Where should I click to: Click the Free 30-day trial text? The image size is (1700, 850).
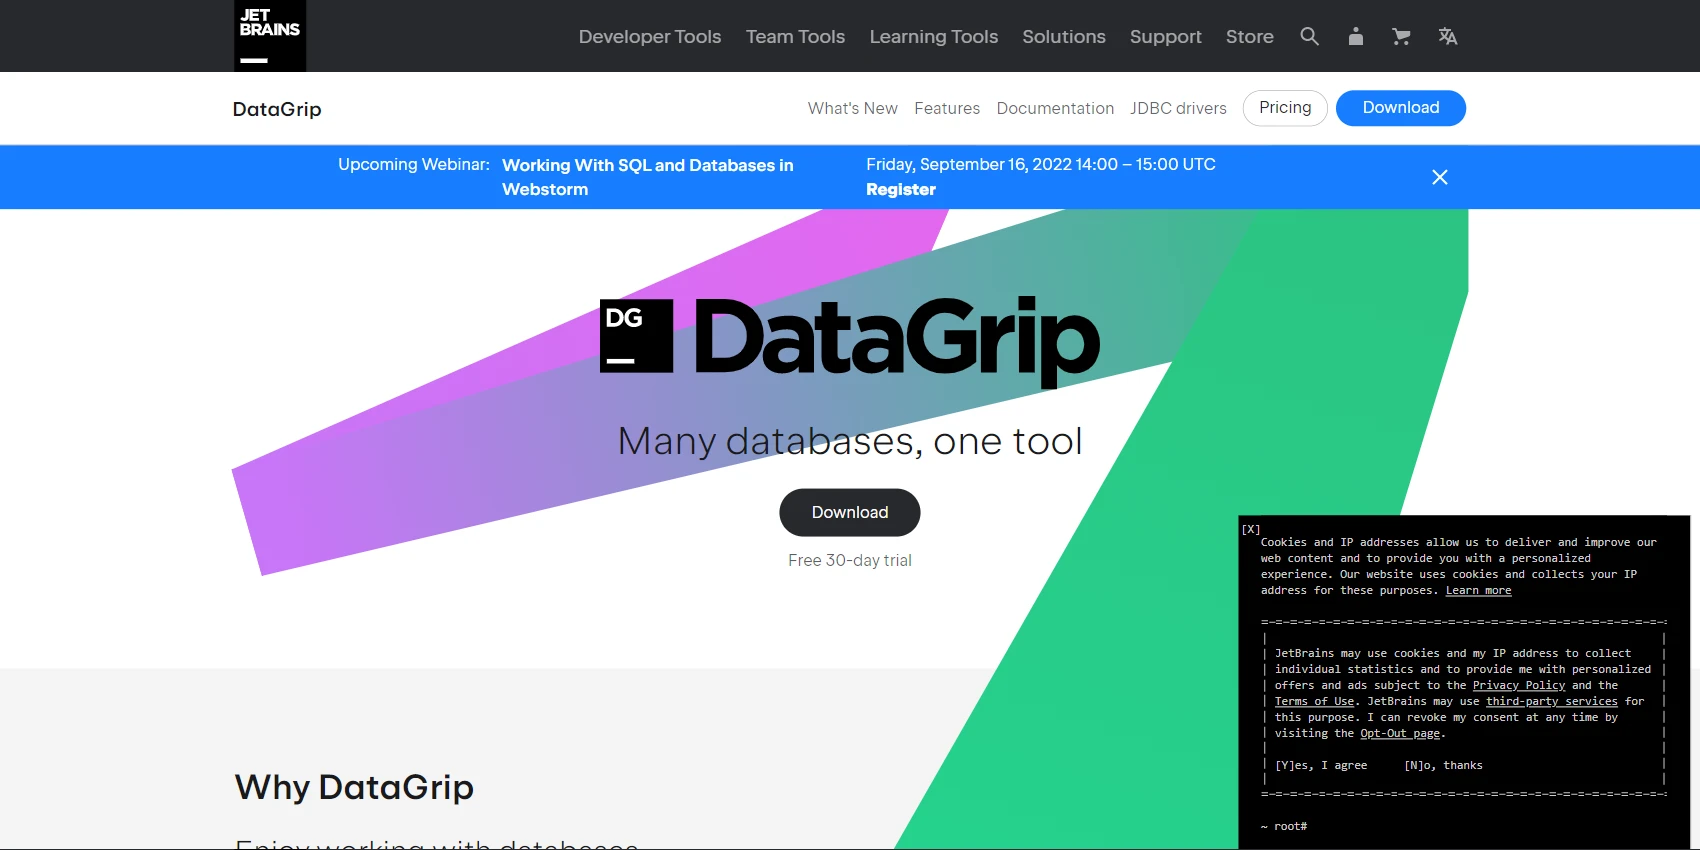850,560
